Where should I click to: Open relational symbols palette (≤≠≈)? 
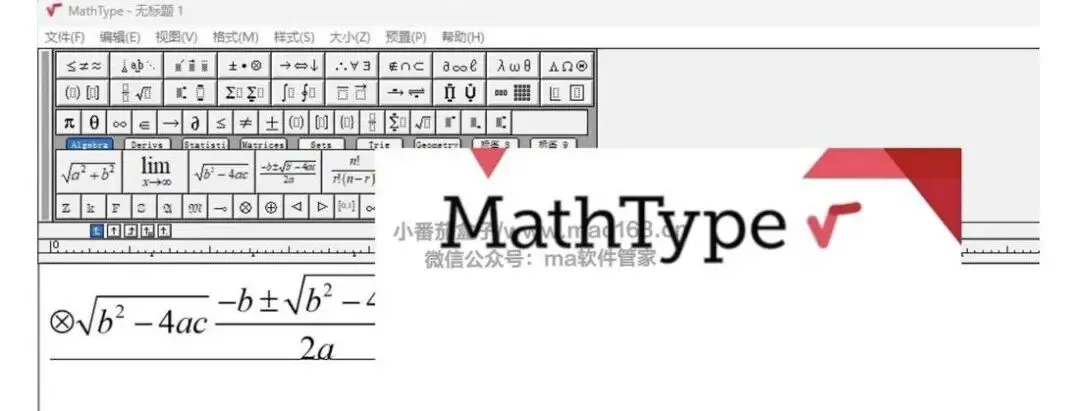click(x=83, y=66)
